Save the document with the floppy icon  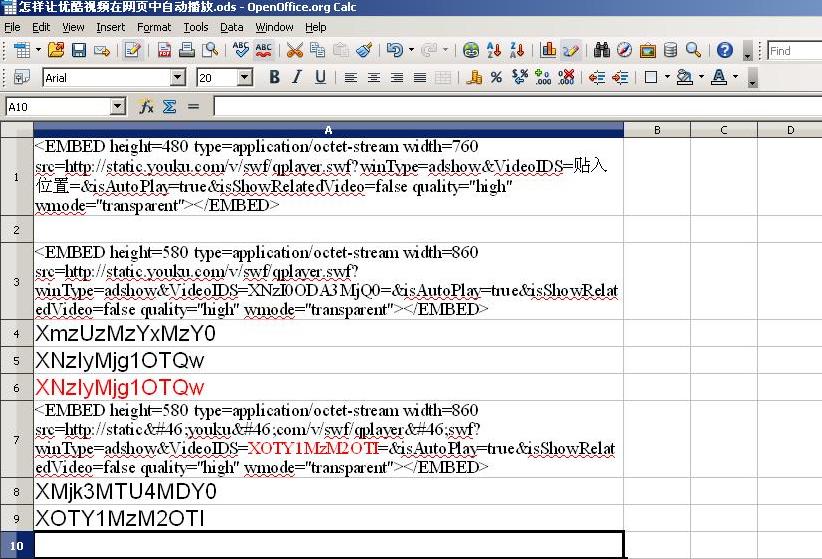point(79,50)
